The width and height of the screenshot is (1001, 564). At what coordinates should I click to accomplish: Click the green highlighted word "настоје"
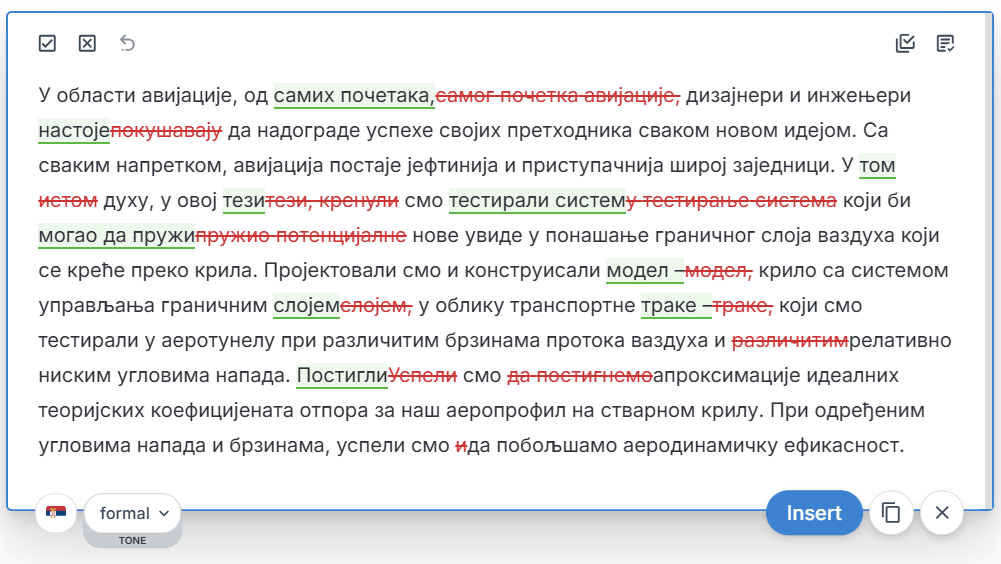coord(74,131)
